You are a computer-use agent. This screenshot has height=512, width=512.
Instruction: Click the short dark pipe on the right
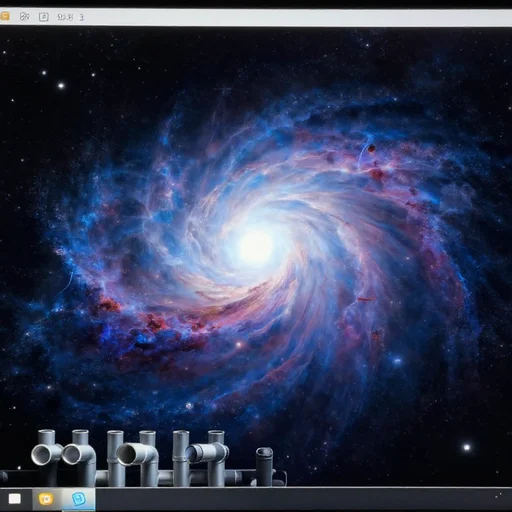[x=265, y=466]
